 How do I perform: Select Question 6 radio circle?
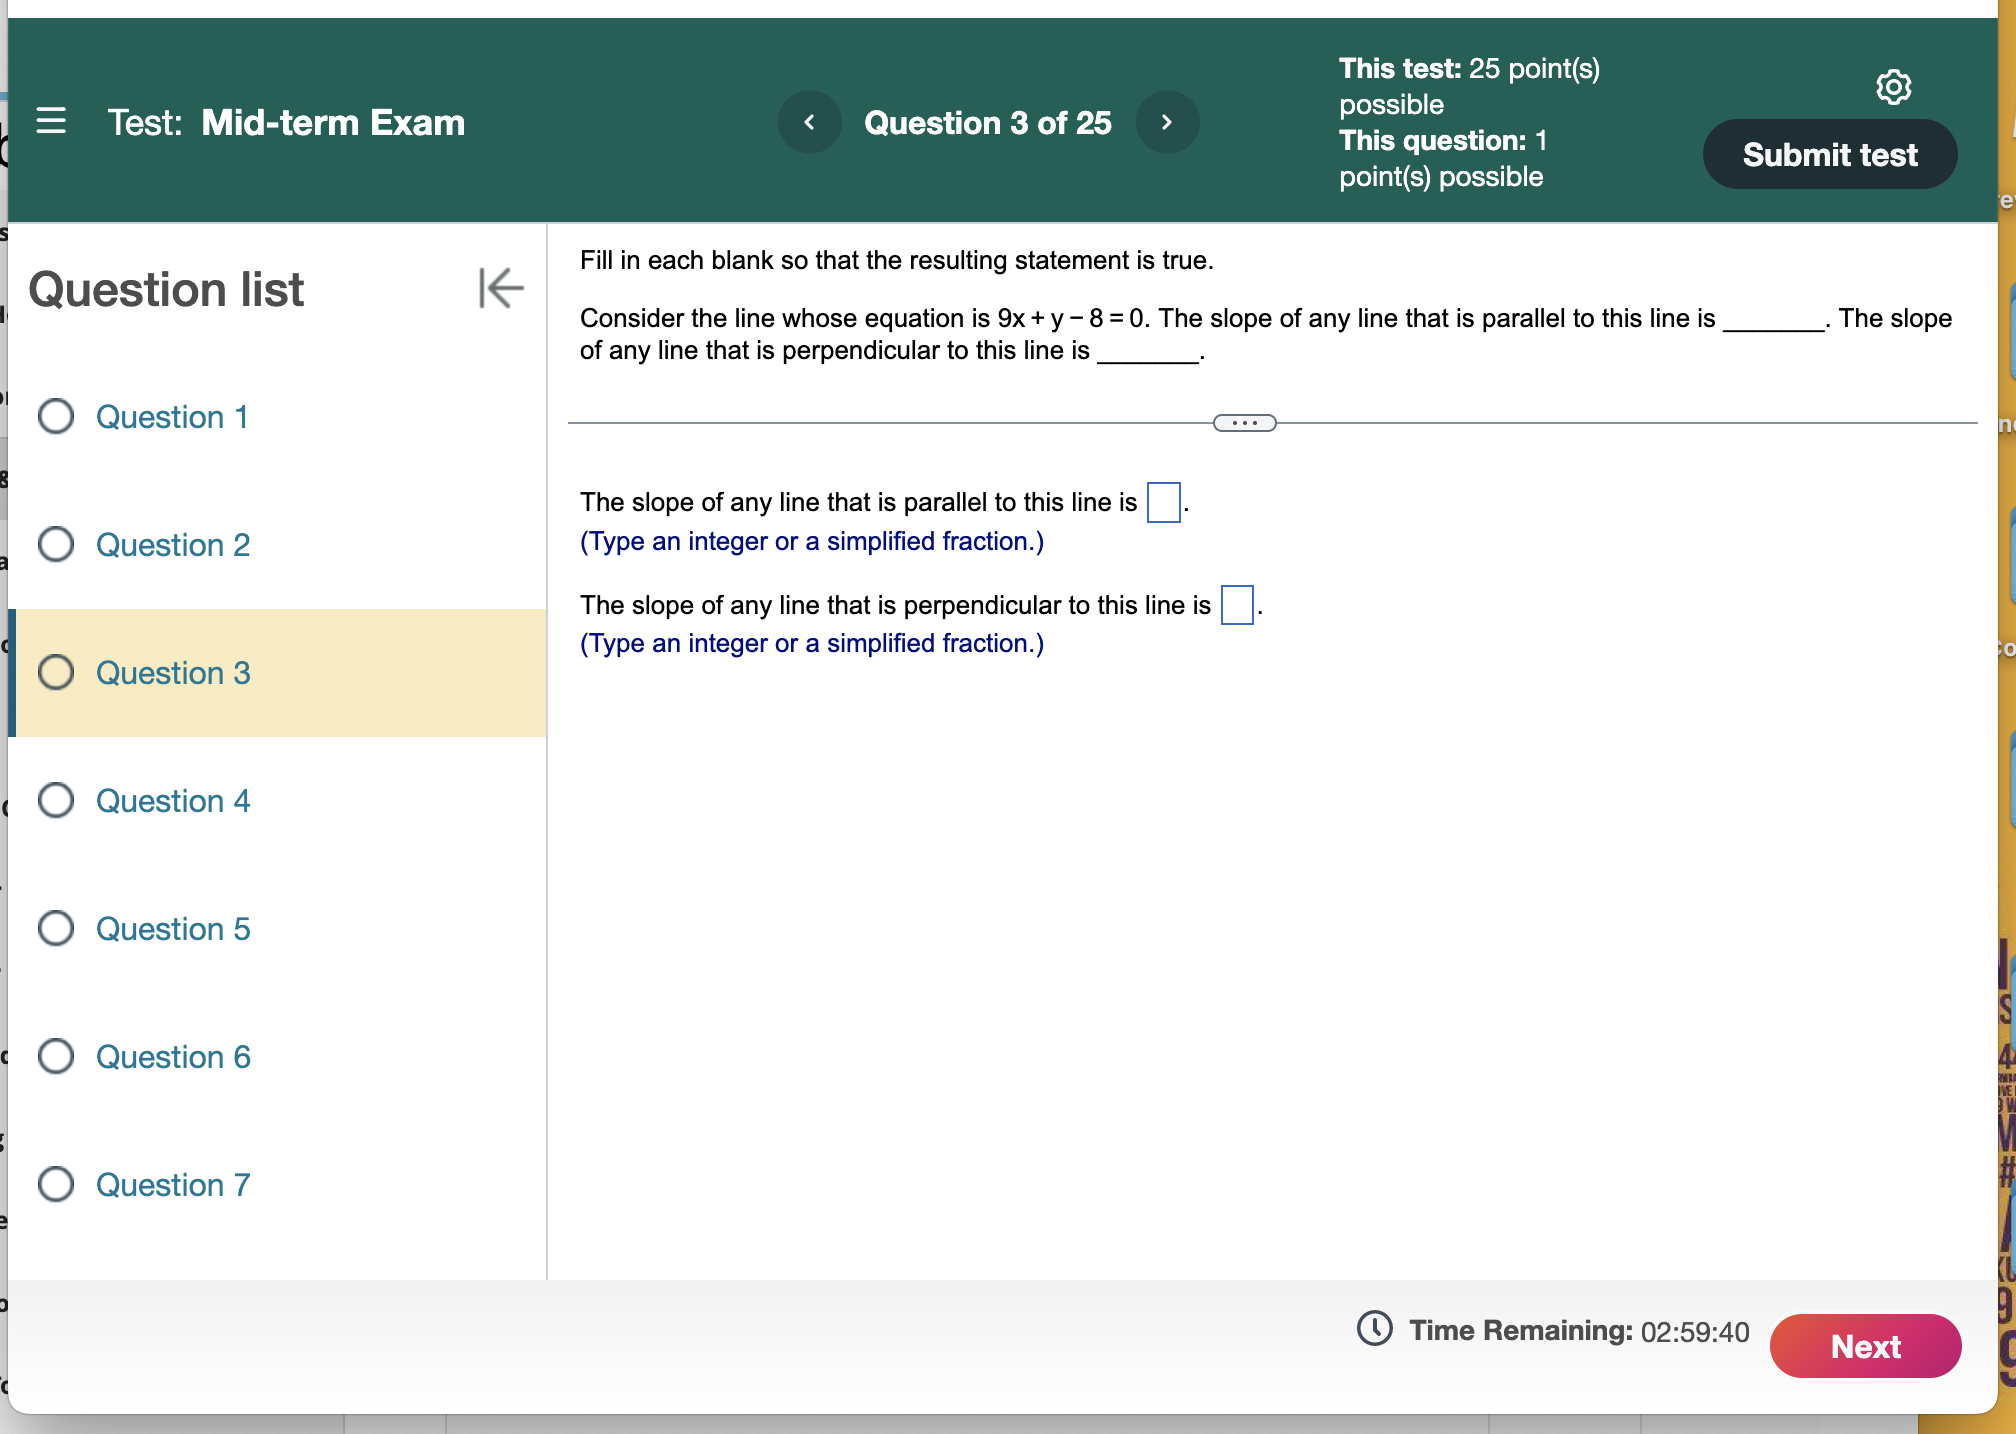coord(56,1056)
